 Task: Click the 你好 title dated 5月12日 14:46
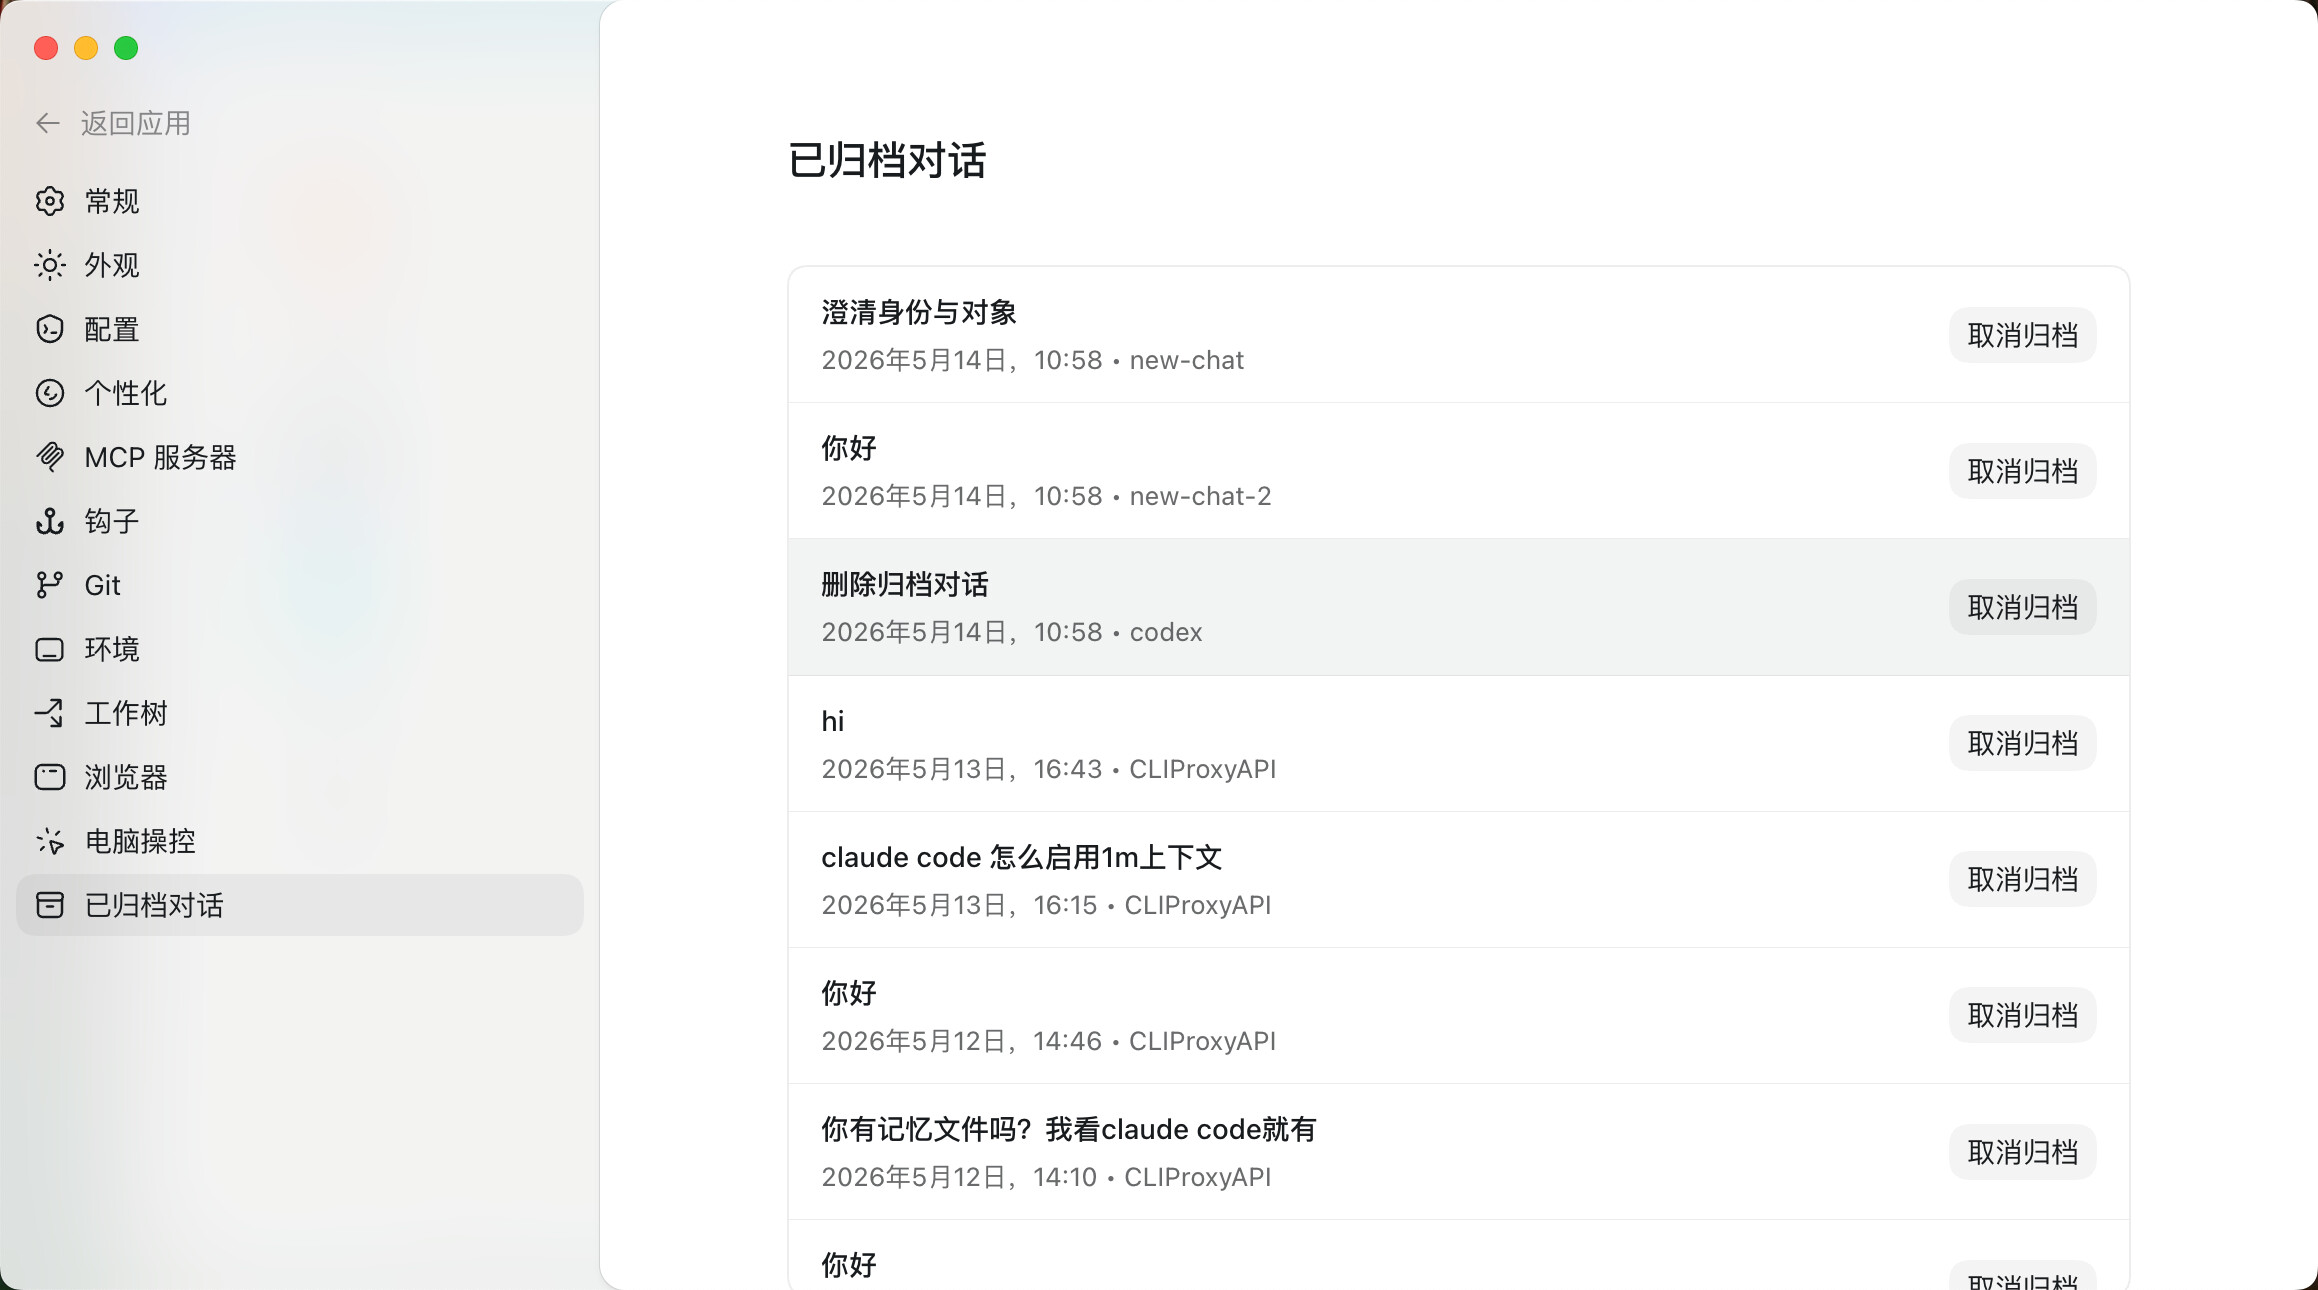(x=849, y=993)
